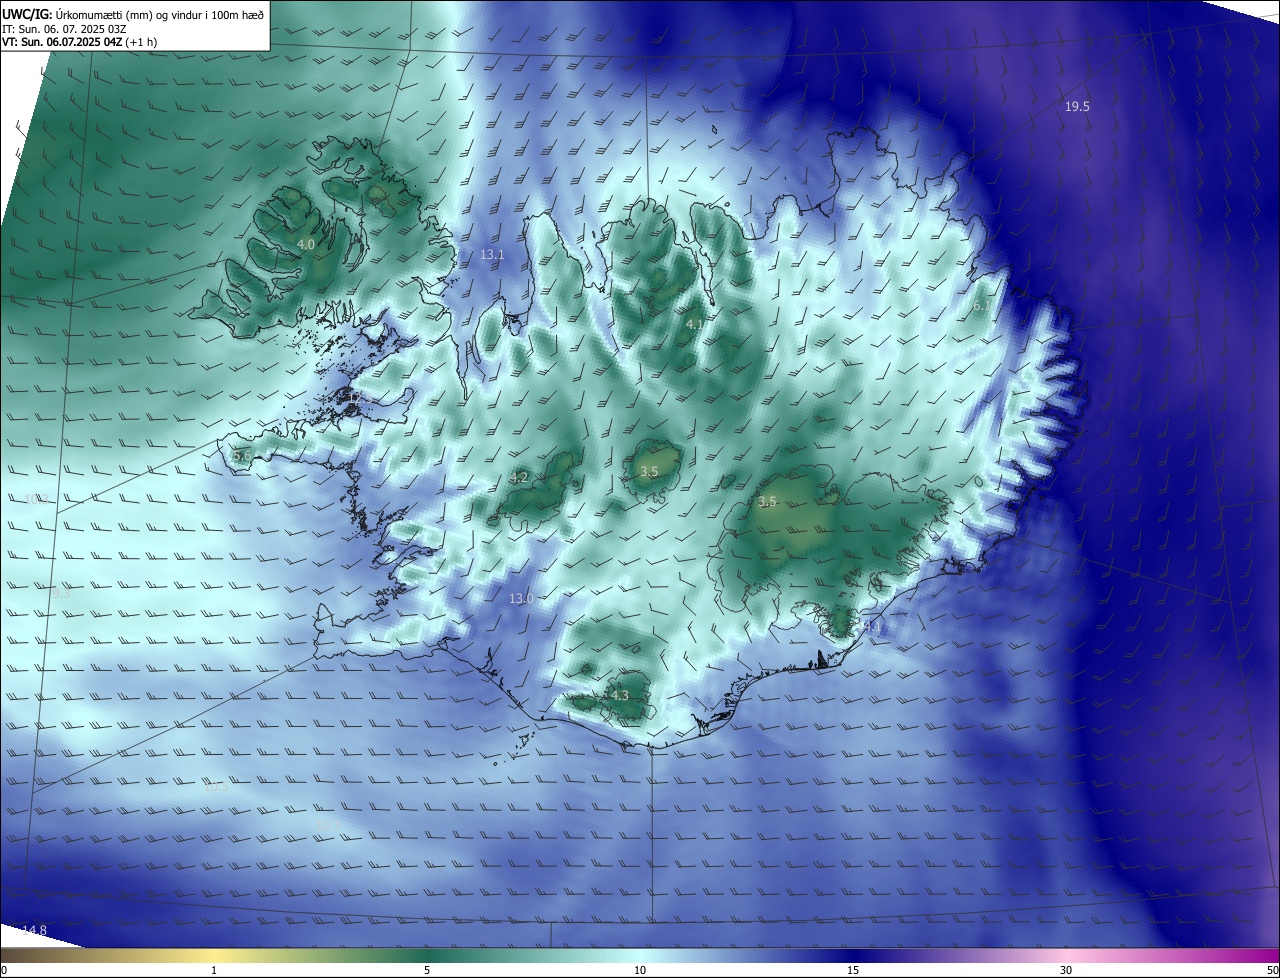The image size is (1280, 978).
Task: Click the 4.3 value label on the southern glacier
Action: 620,695
